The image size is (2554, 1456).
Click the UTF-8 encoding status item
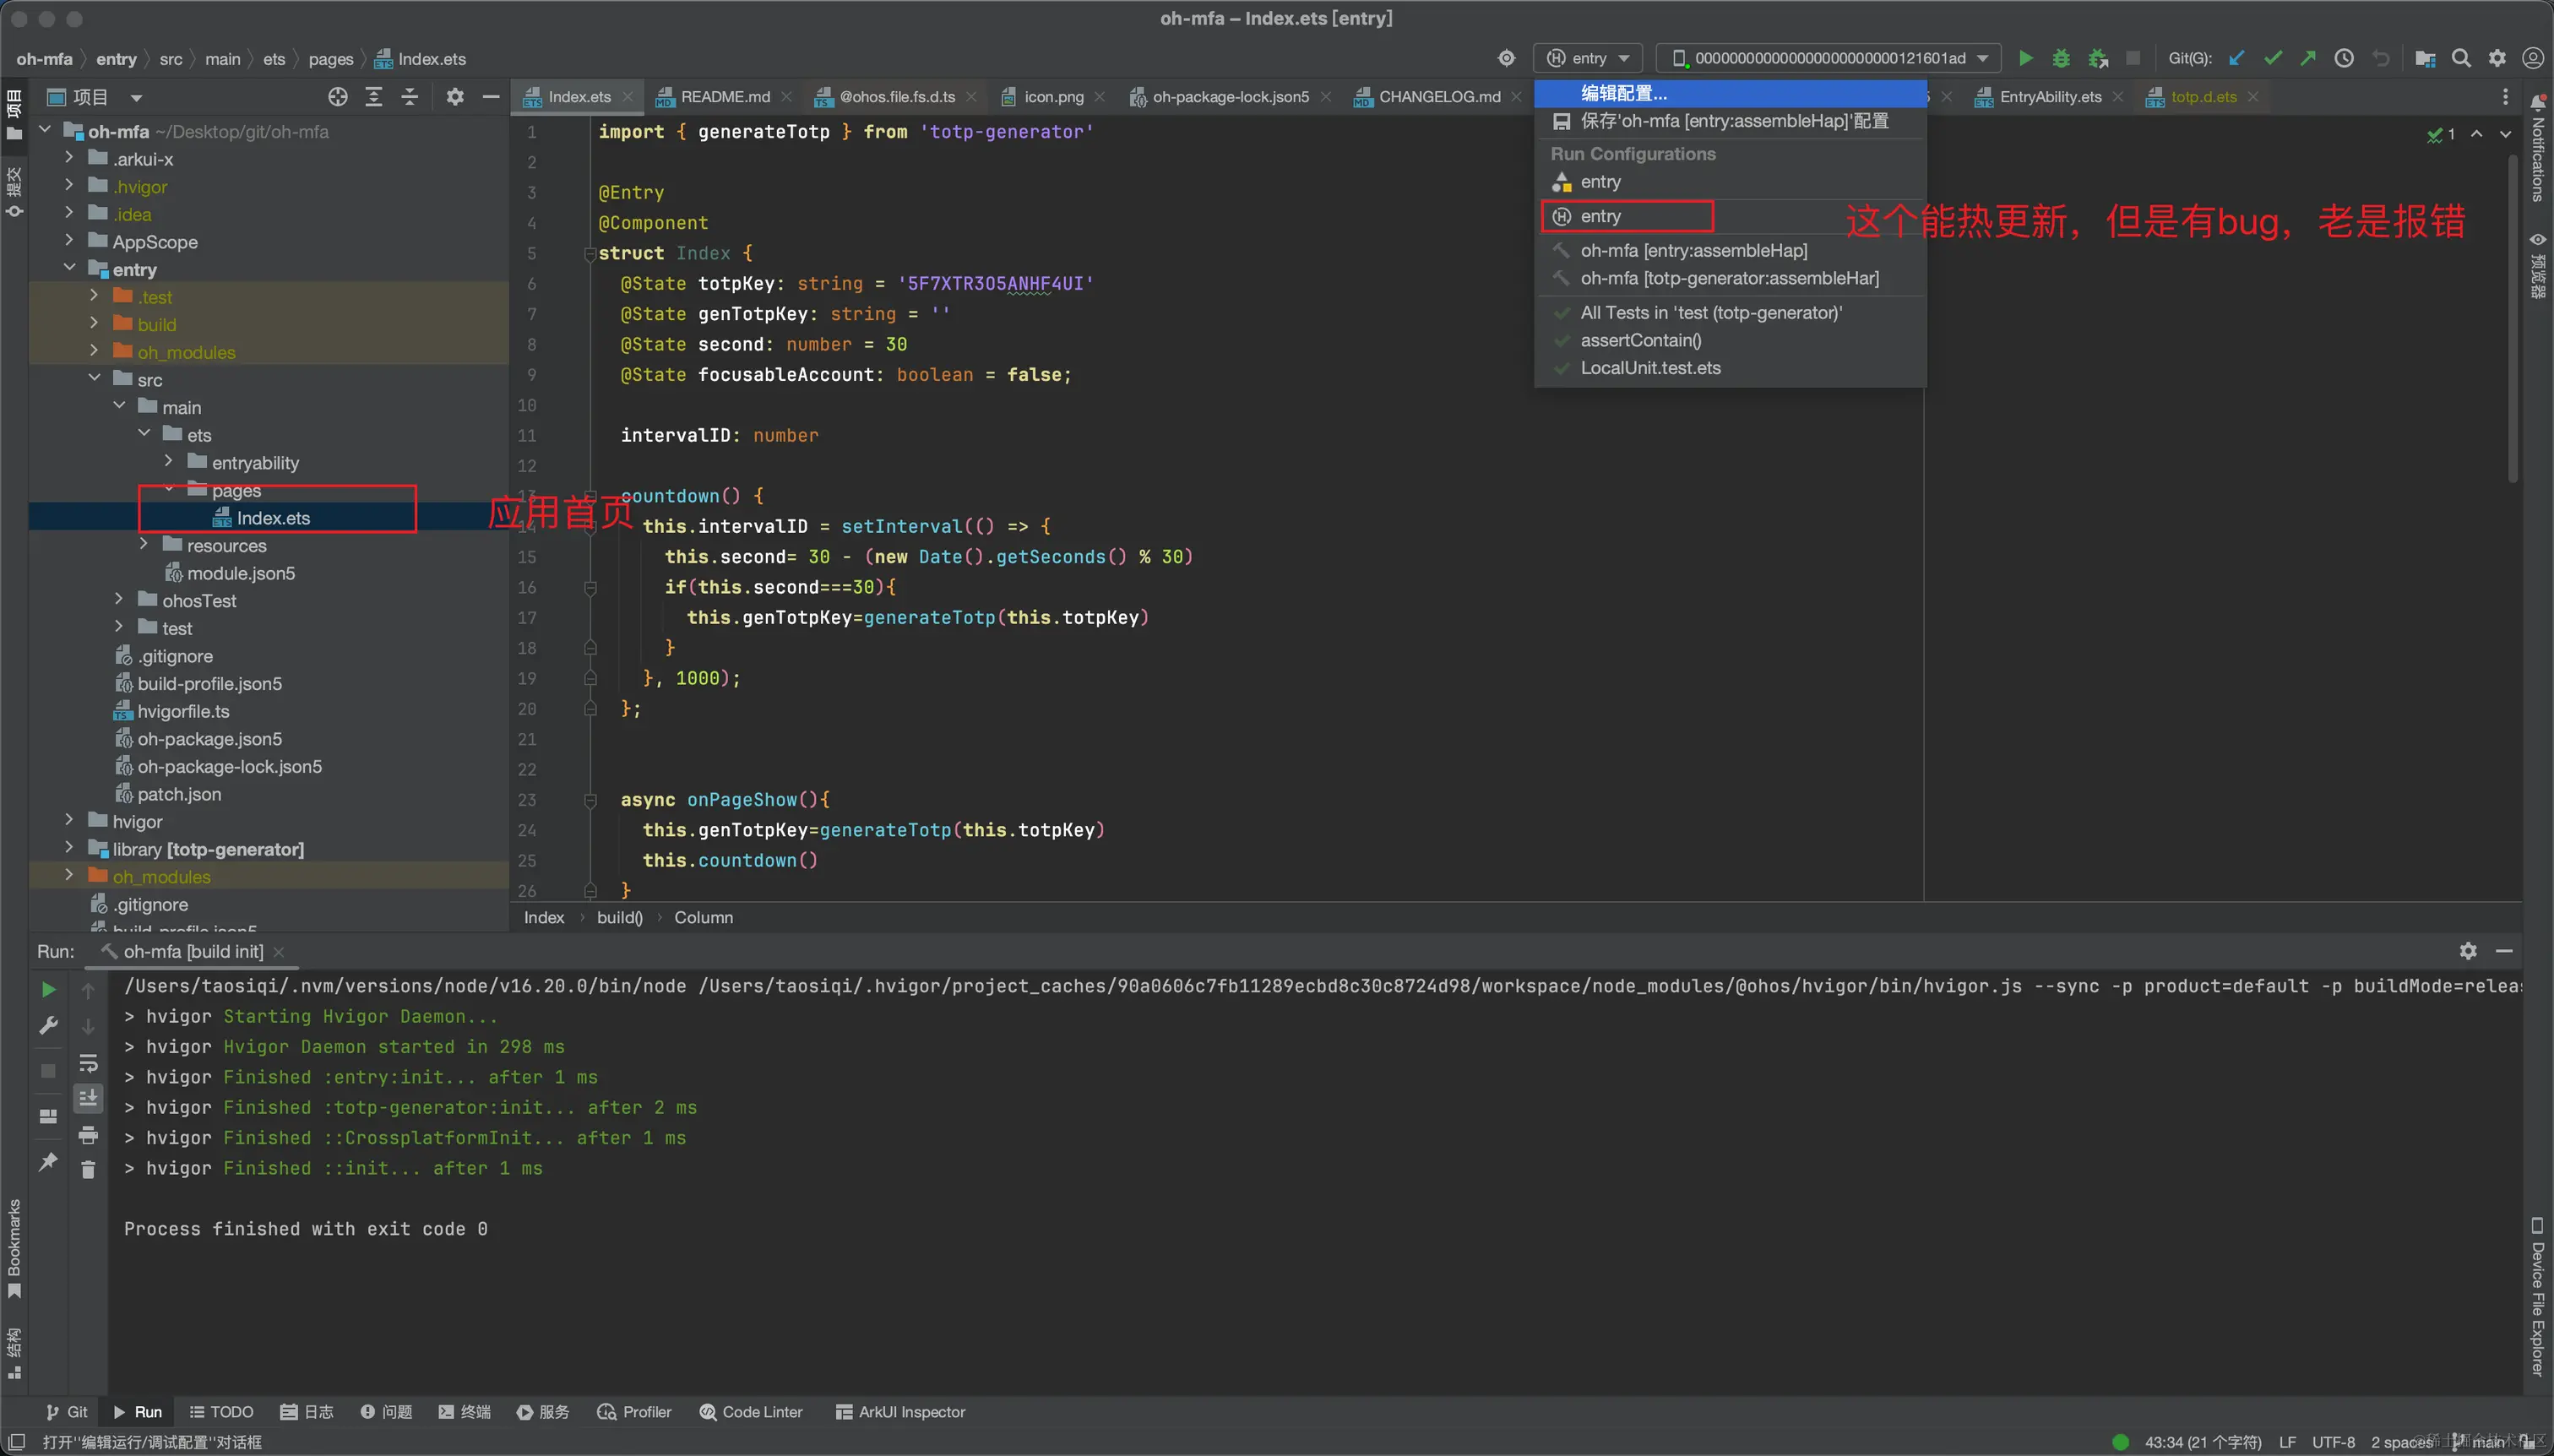tap(2333, 1442)
